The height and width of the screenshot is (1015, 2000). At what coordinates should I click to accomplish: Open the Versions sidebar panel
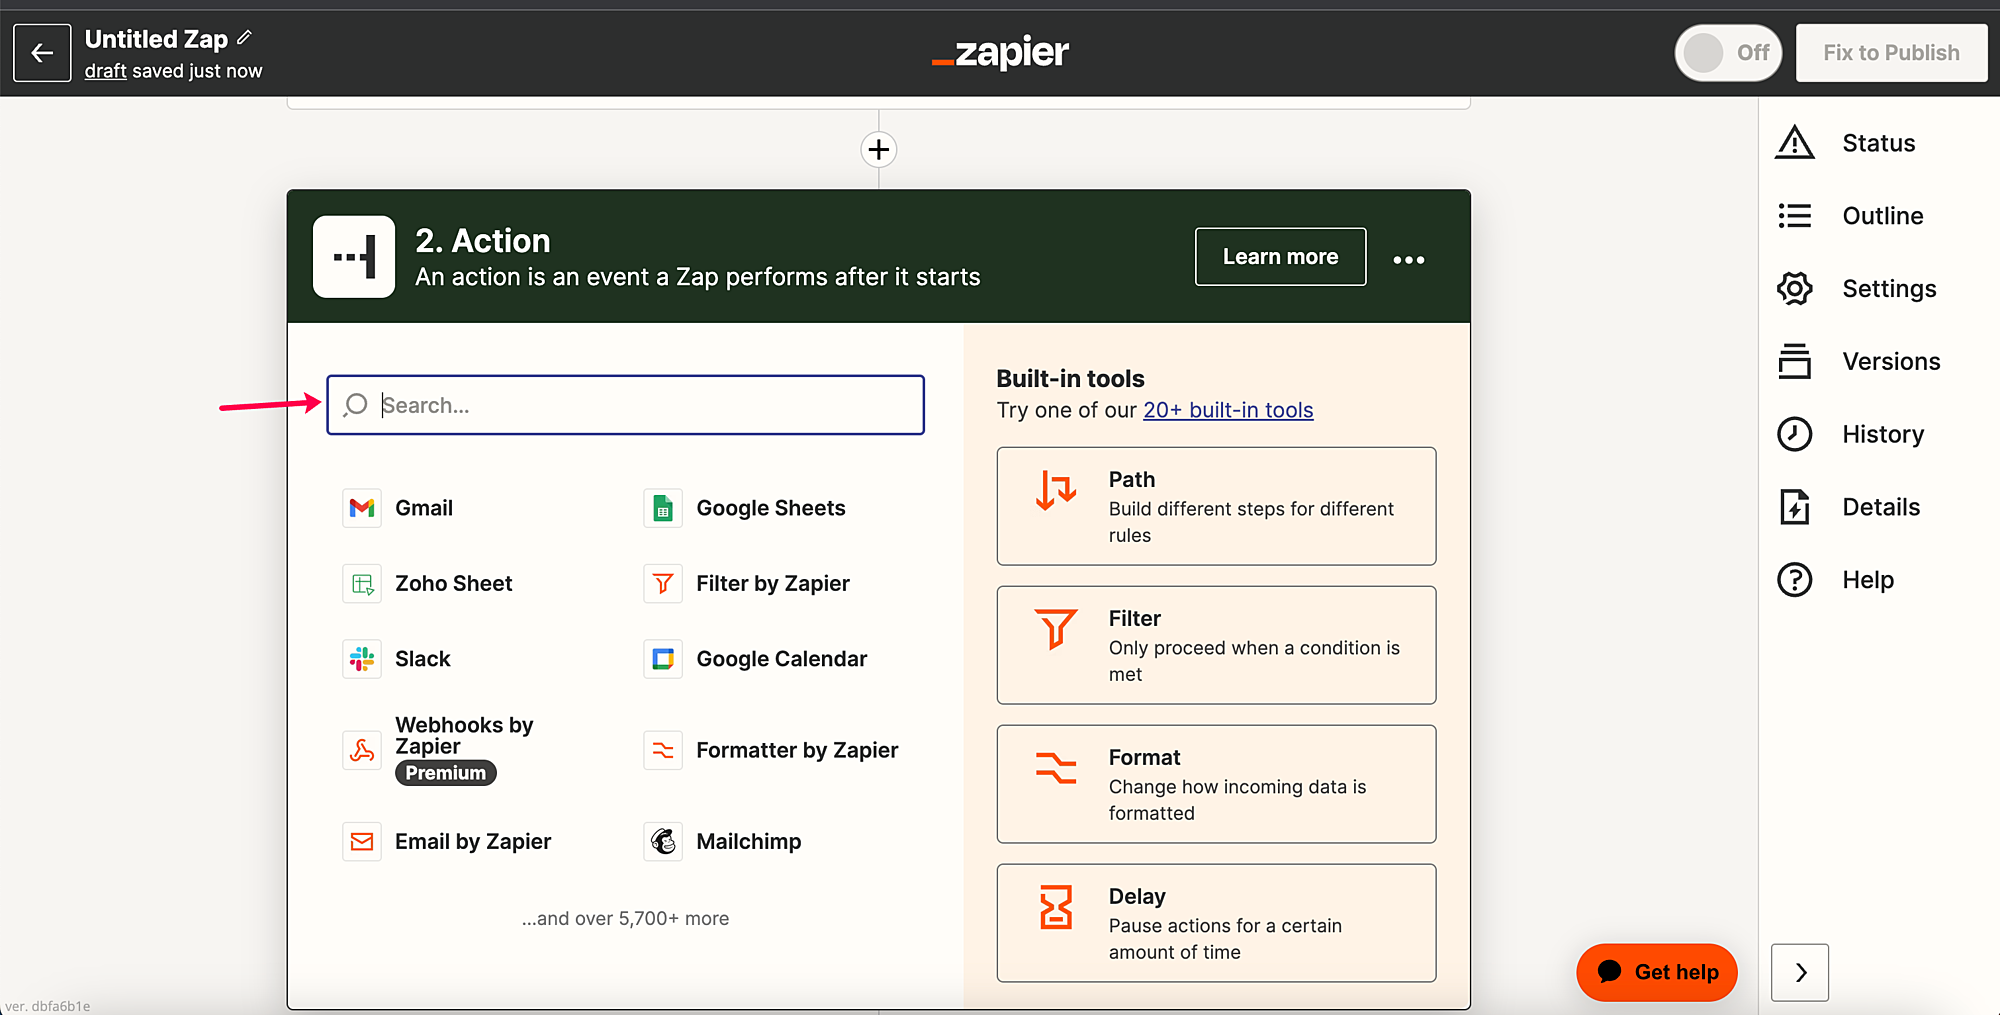coord(1891,362)
